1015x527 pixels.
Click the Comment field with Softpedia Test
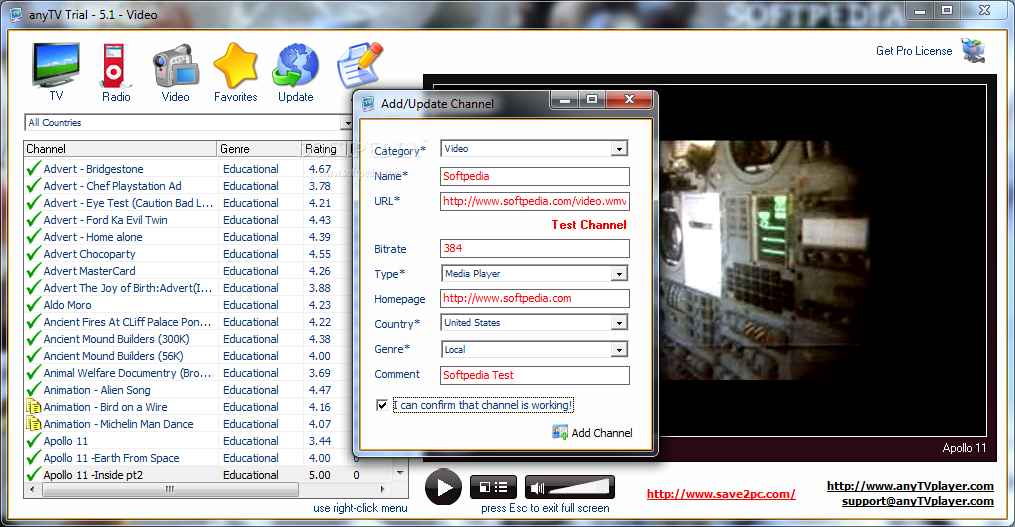tap(535, 376)
